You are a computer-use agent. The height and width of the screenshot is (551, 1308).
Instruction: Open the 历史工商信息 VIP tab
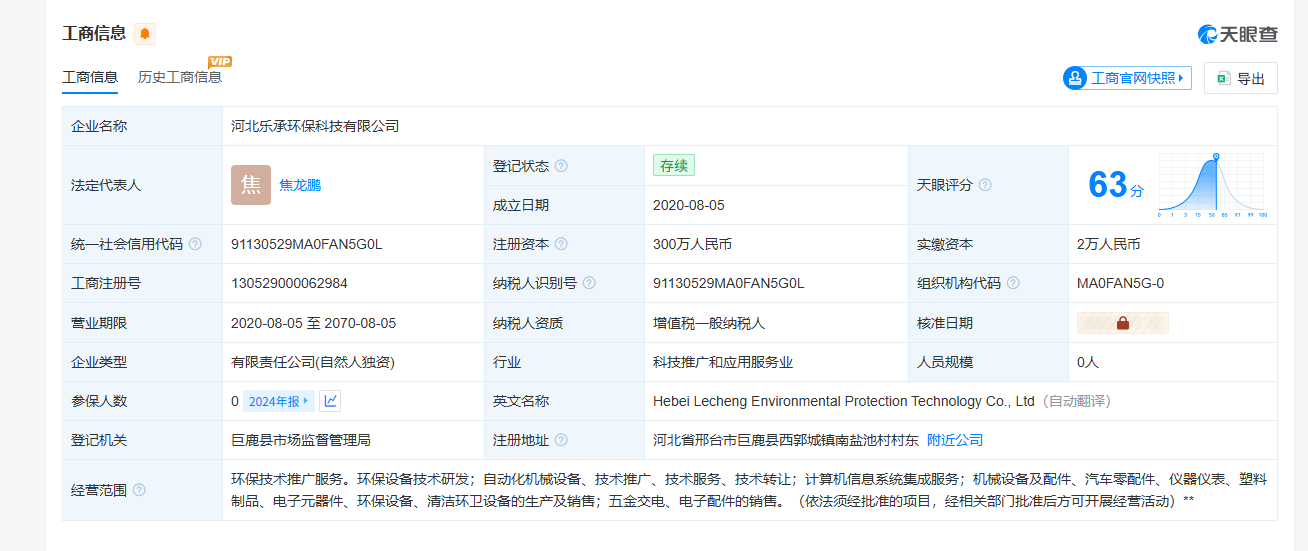point(180,77)
